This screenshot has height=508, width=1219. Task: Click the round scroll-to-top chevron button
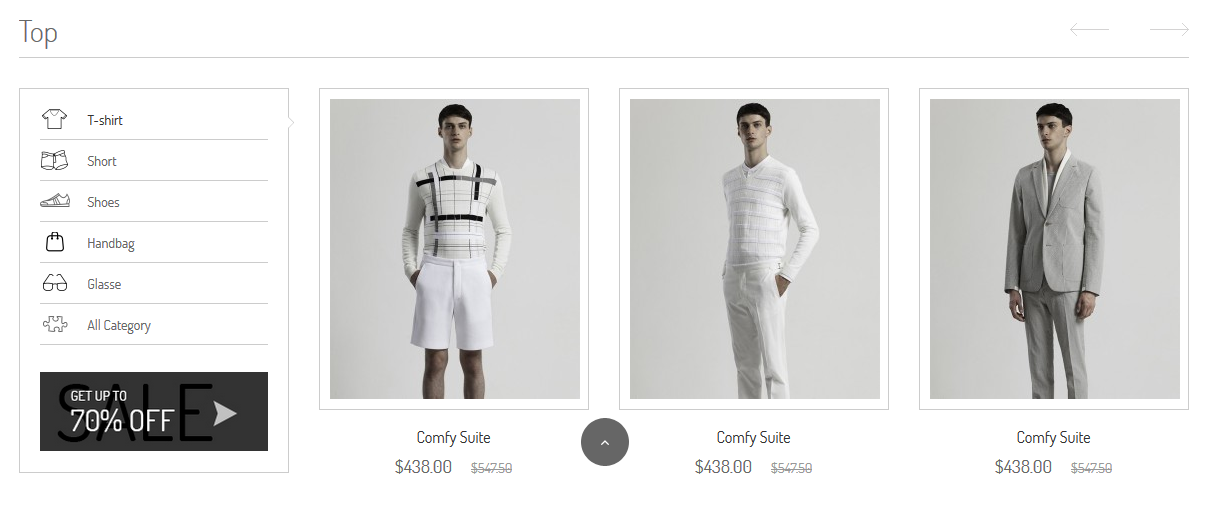[605, 442]
